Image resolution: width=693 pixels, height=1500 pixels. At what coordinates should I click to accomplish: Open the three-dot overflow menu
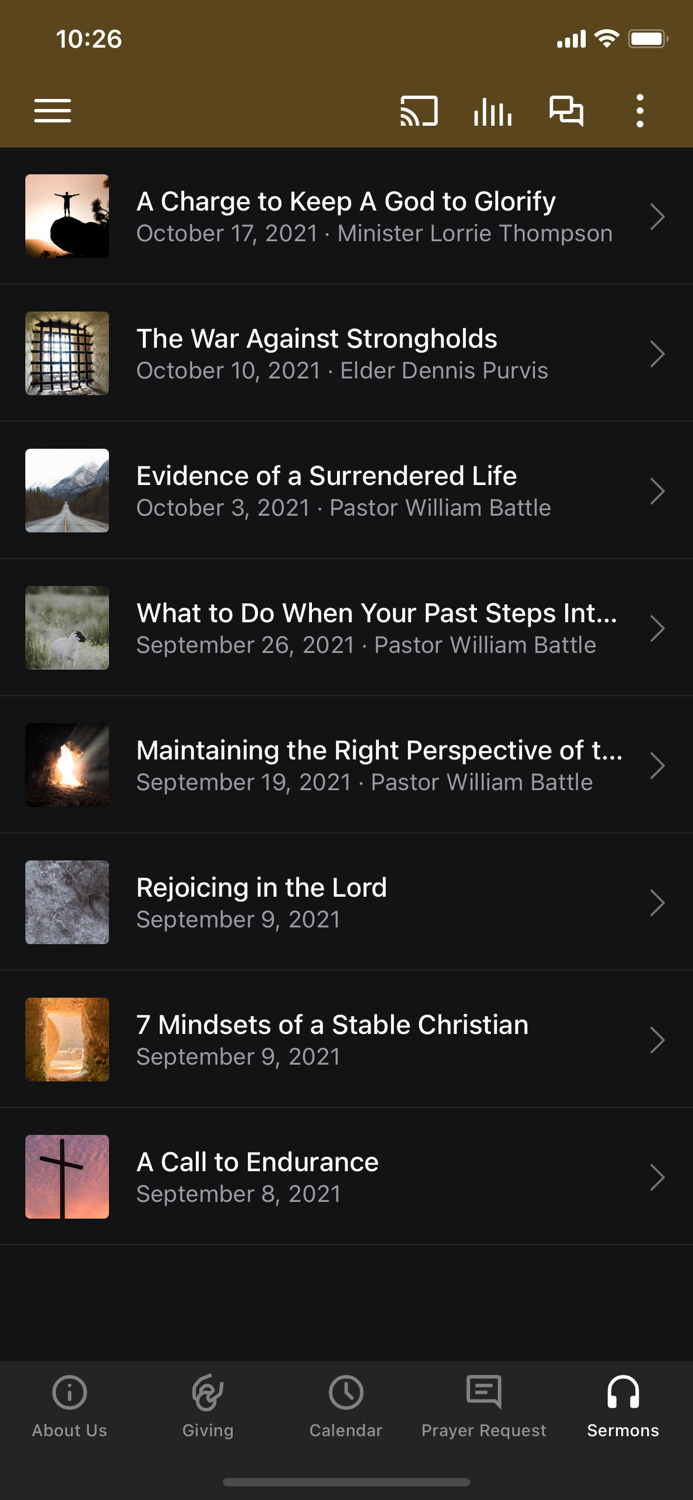pyautogui.click(x=639, y=111)
